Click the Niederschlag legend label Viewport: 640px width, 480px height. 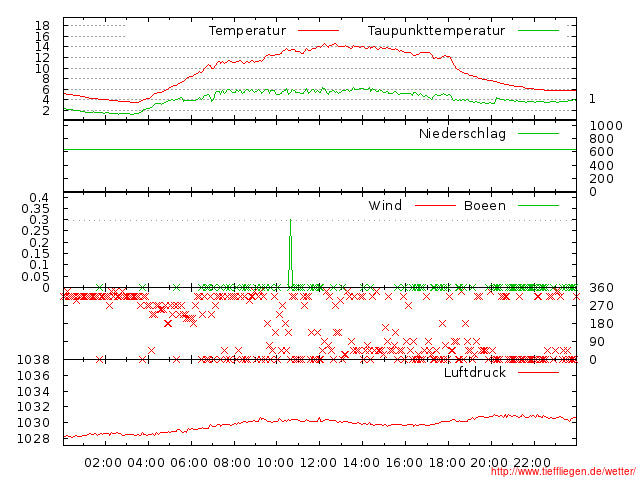(x=462, y=134)
